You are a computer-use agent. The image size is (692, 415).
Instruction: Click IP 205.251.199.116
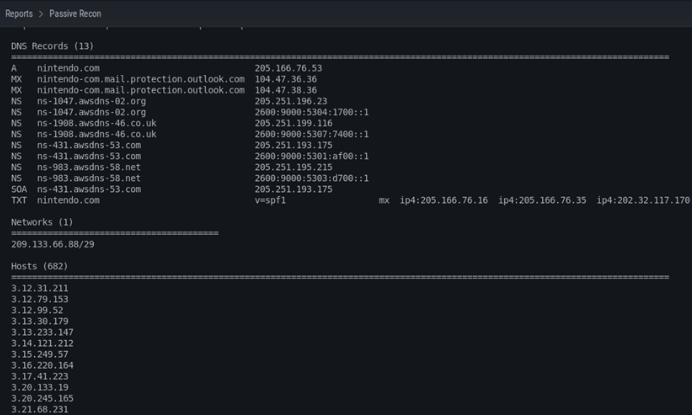(293, 123)
